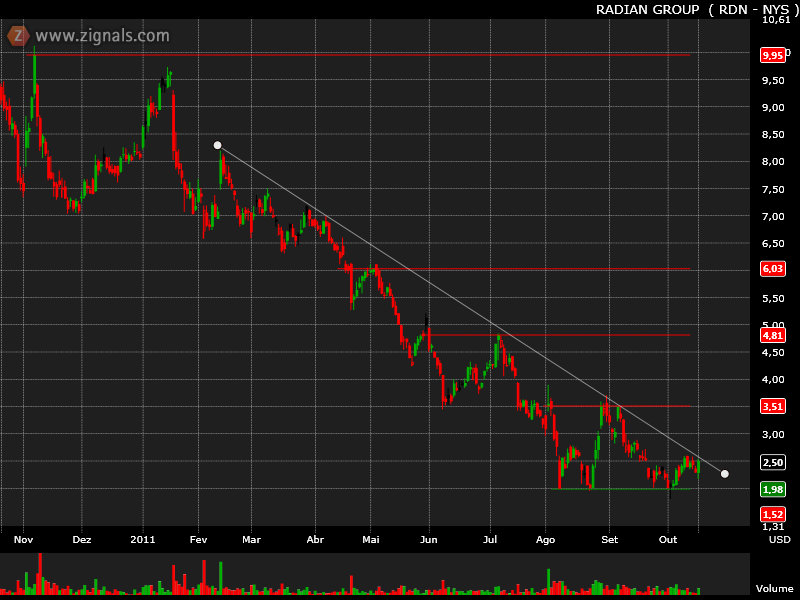This screenshot has width=800, height=600.
Task: Click the Nov month label on the time axis
Action: coord(23,539)
